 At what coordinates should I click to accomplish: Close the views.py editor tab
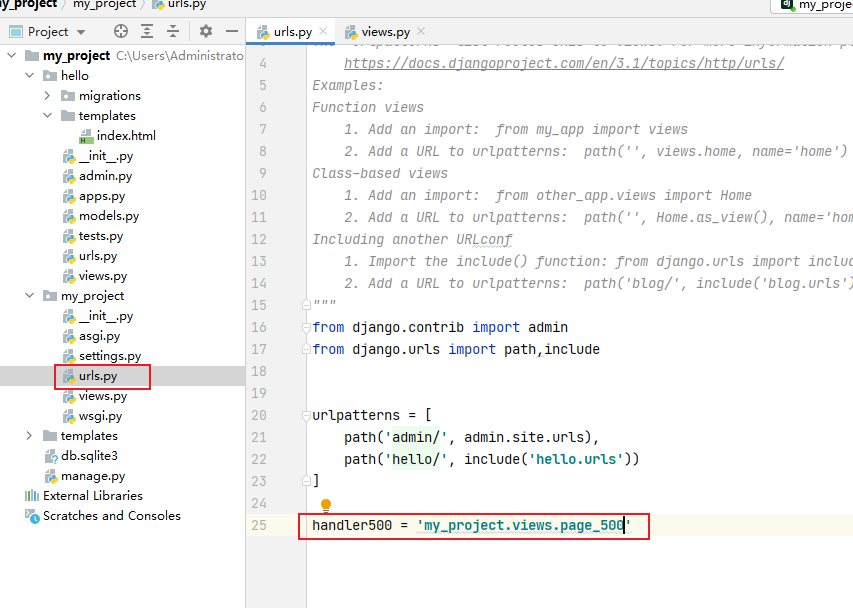tap(421, 32)
